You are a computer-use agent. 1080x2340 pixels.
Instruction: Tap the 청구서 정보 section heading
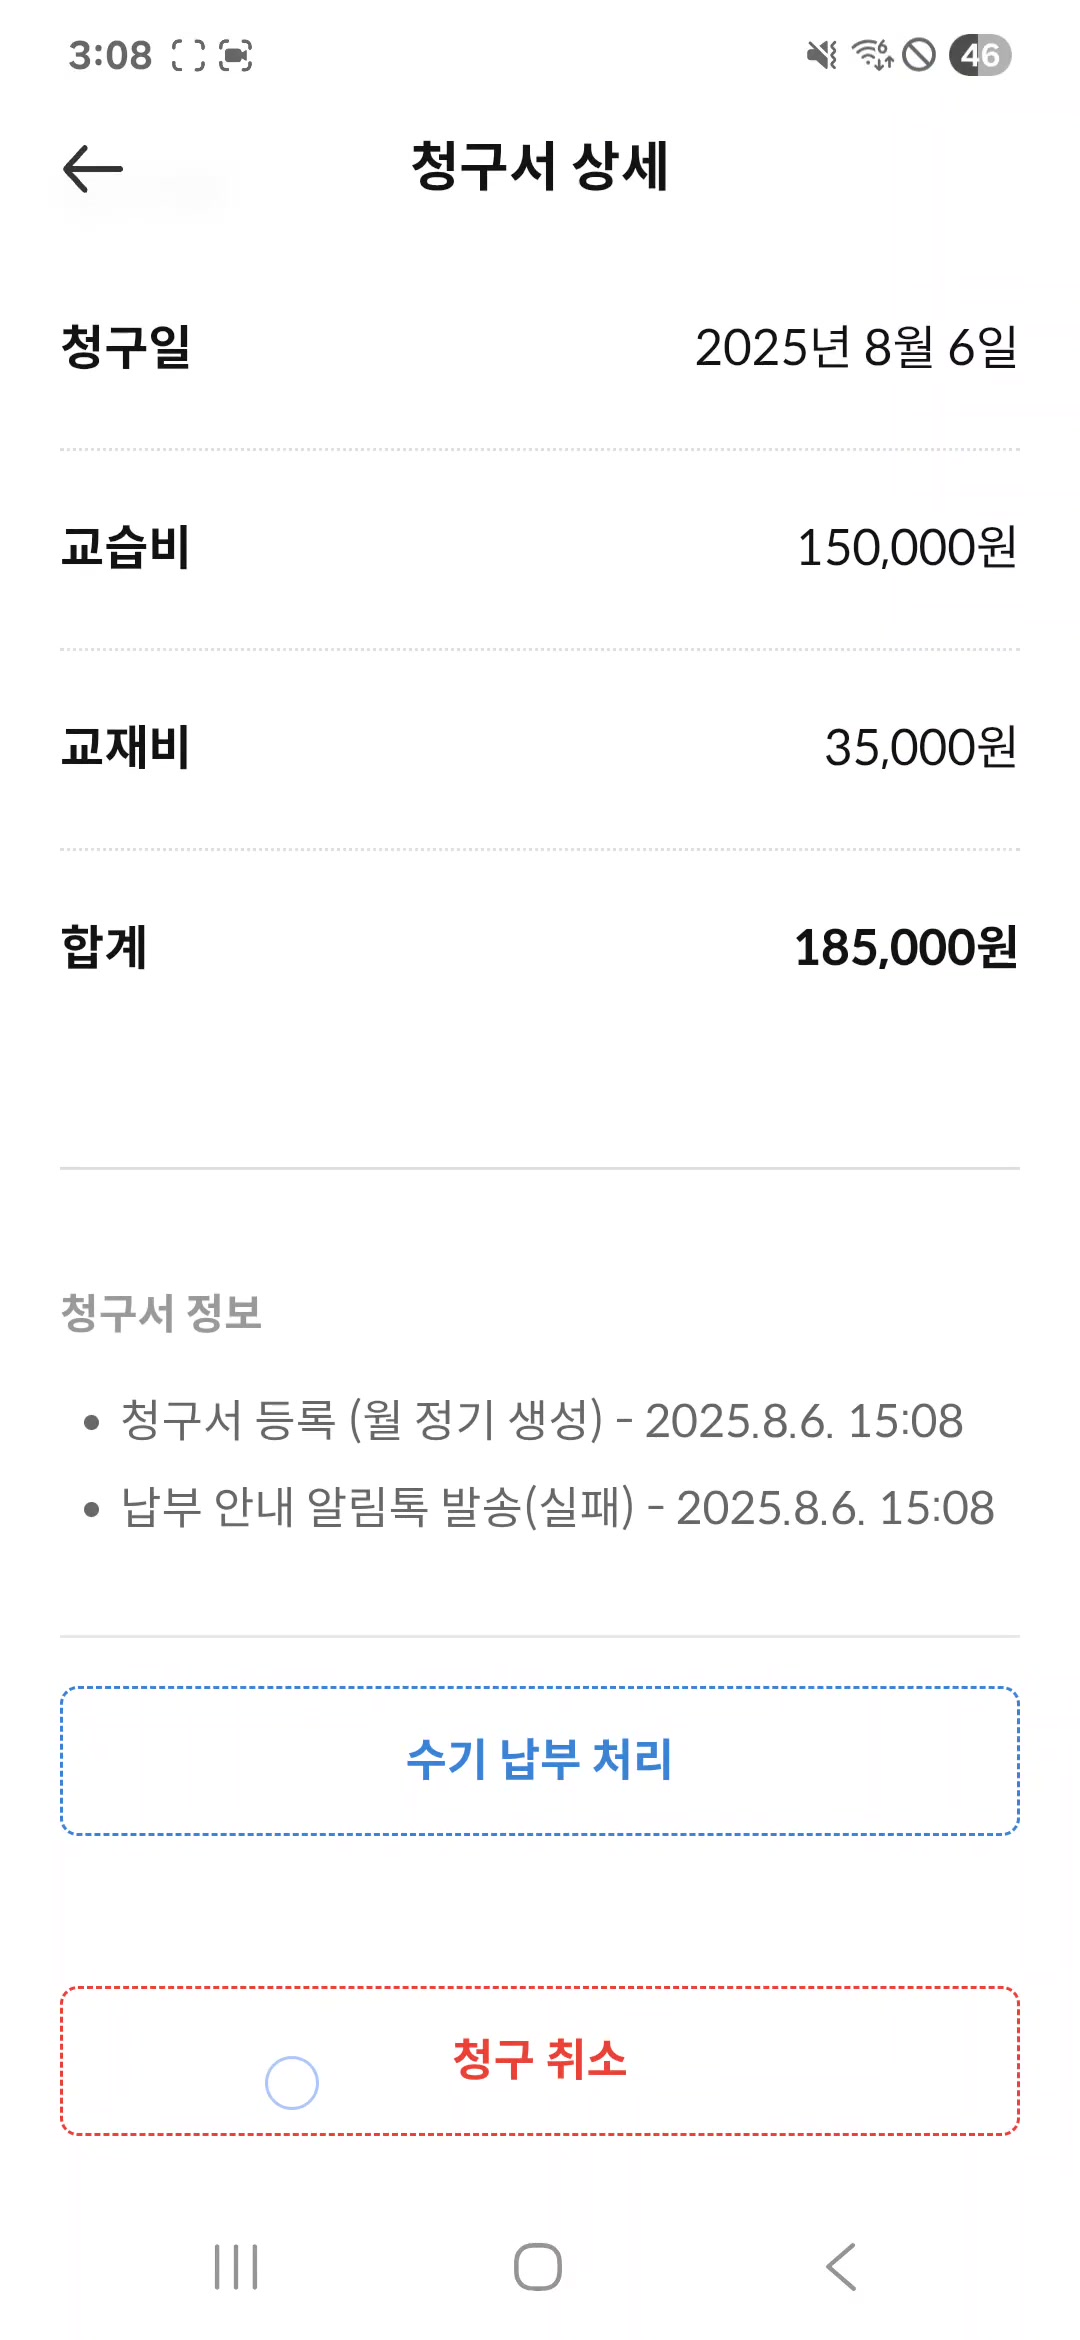click(x=162, y=1313)
